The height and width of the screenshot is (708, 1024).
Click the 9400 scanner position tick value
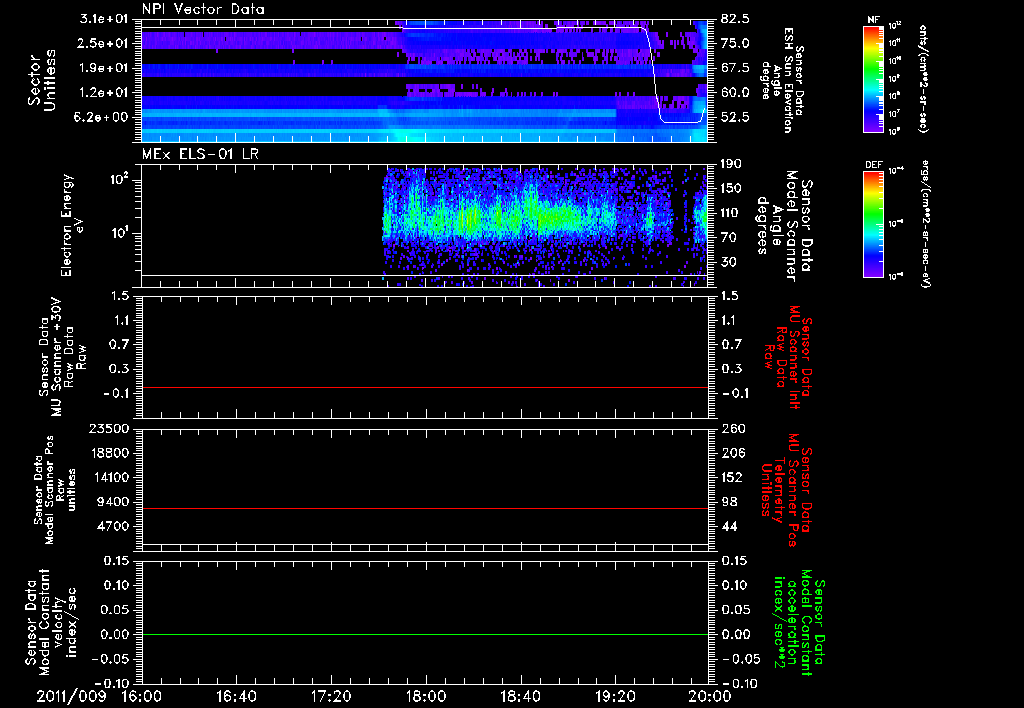point(114,502)
